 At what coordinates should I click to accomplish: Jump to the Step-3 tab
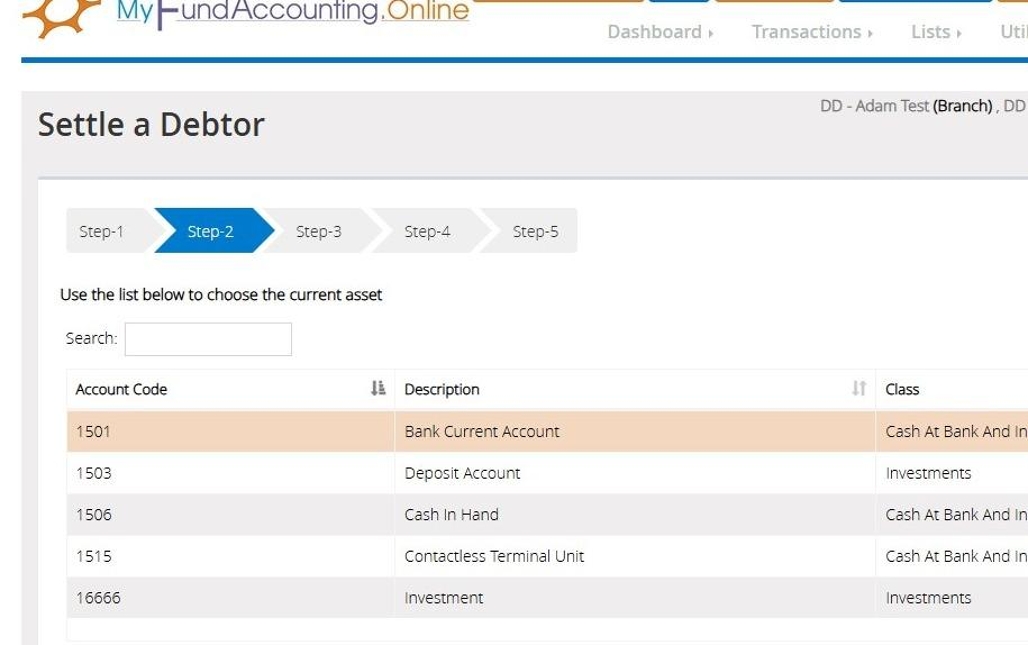(x=319, y=232)
